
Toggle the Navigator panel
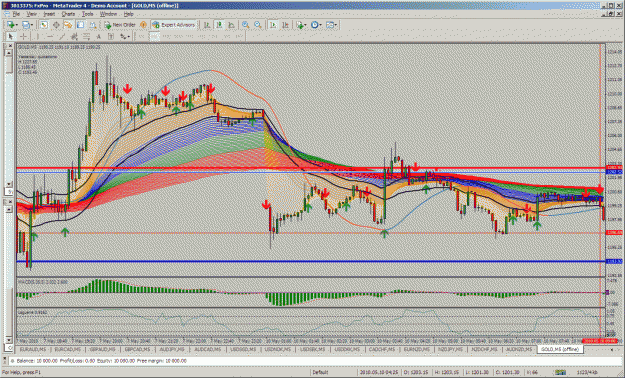pos(68,25)
